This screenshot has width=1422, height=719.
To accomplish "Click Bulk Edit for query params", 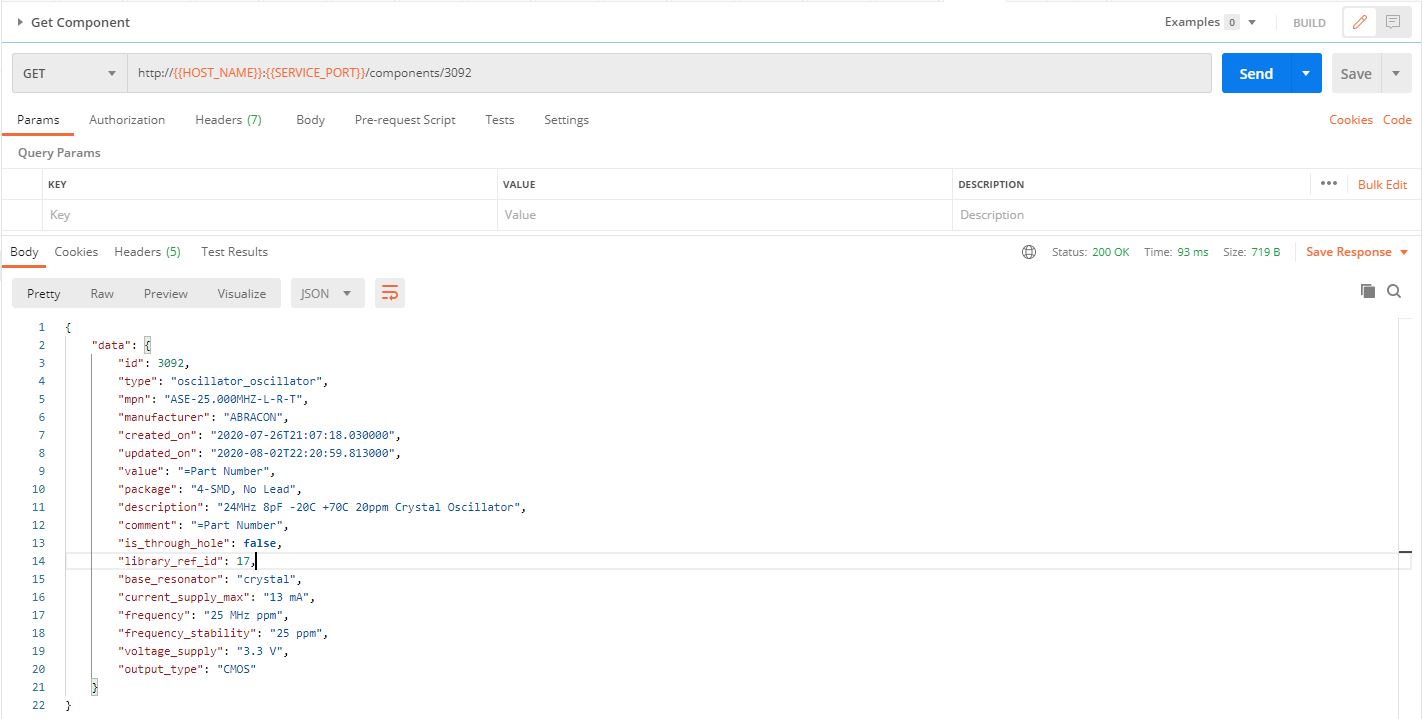I will pos(1382,184).
